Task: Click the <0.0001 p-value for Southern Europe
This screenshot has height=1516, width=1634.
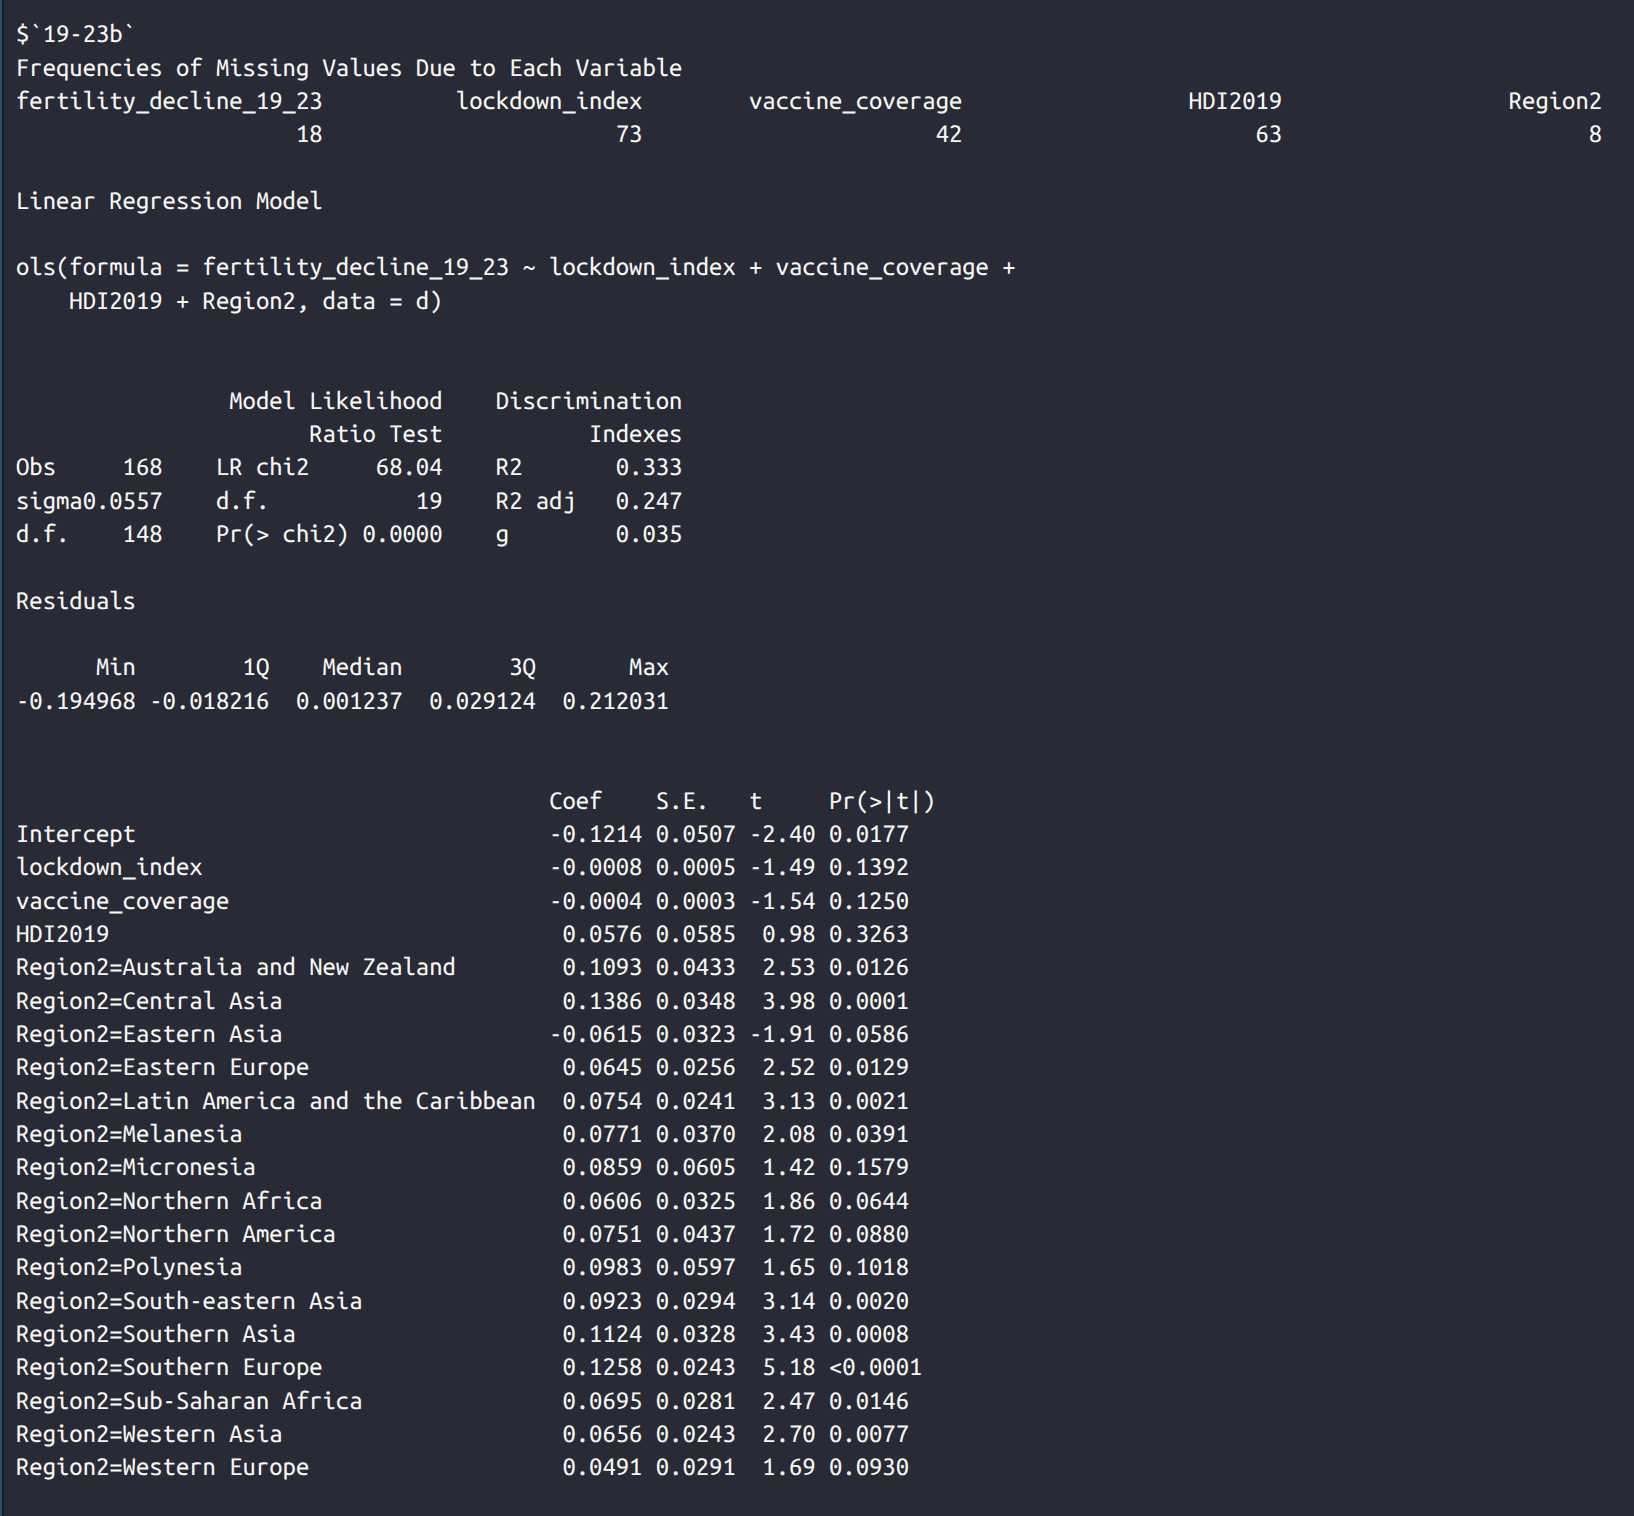Action: tap(875, 1367)
